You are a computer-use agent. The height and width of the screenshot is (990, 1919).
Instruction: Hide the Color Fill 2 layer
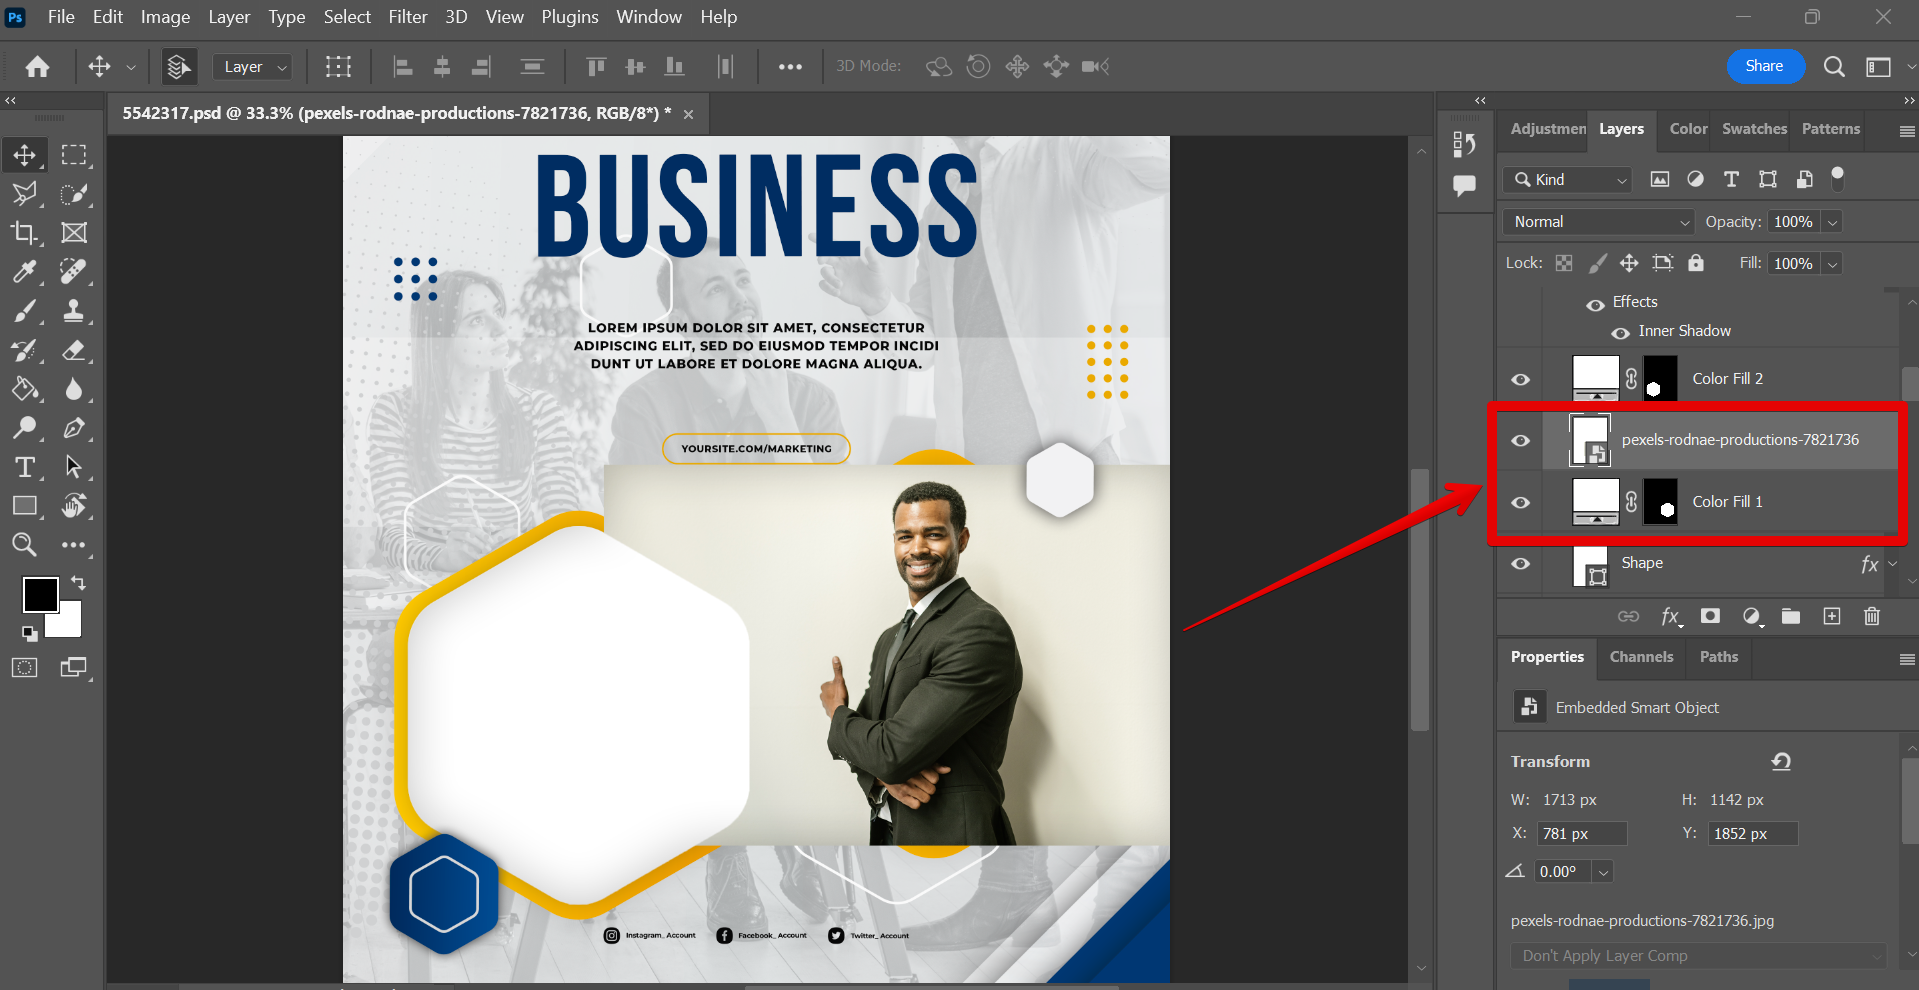(1520, 379)
